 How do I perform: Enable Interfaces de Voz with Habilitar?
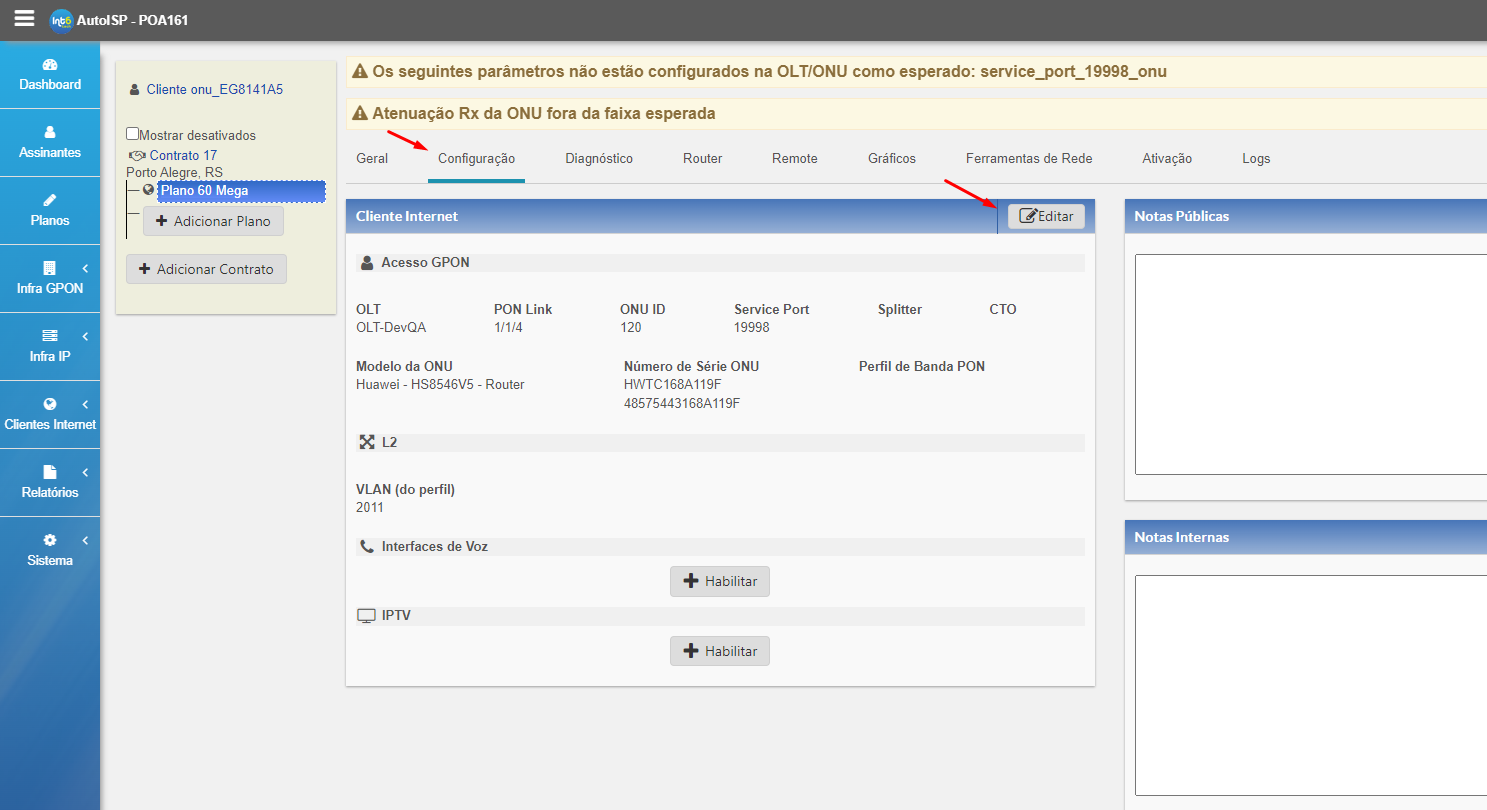point(719,581)
